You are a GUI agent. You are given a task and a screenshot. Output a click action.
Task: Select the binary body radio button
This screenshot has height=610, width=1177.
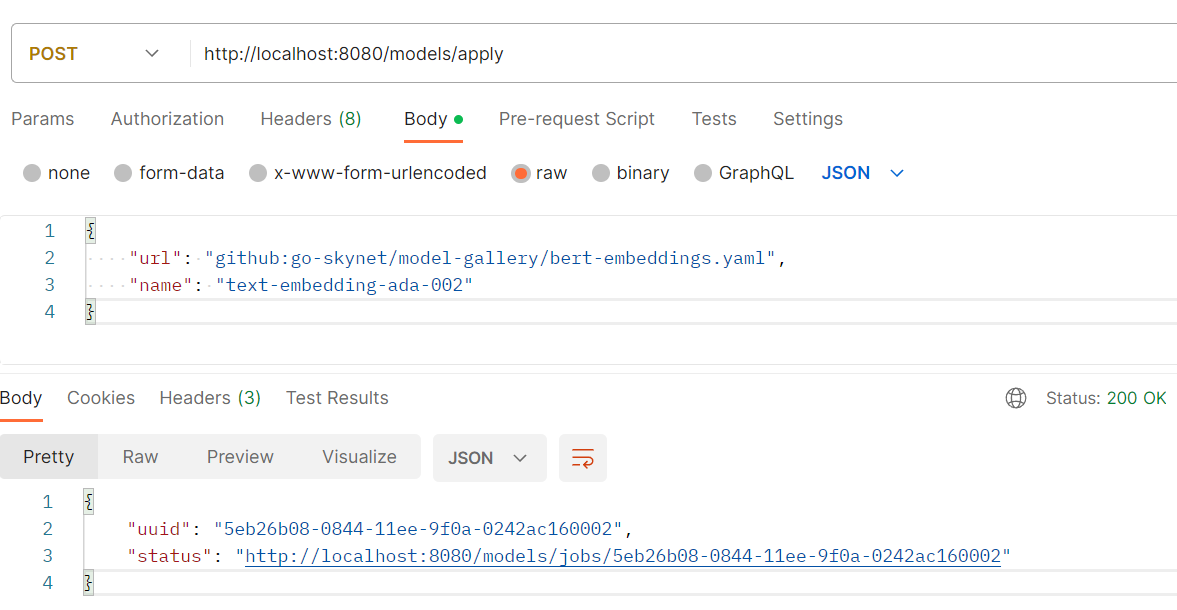[x=601, y=173]
